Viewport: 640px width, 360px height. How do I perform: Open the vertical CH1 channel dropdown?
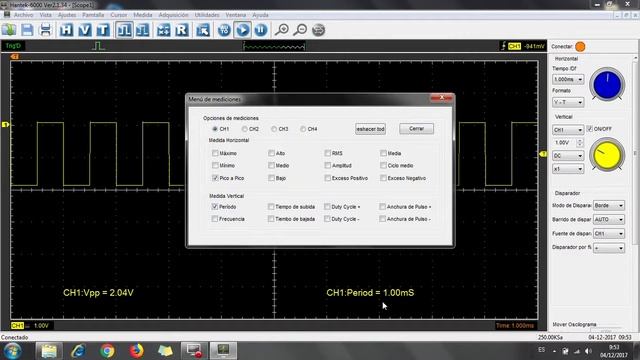tap(568, 130)
